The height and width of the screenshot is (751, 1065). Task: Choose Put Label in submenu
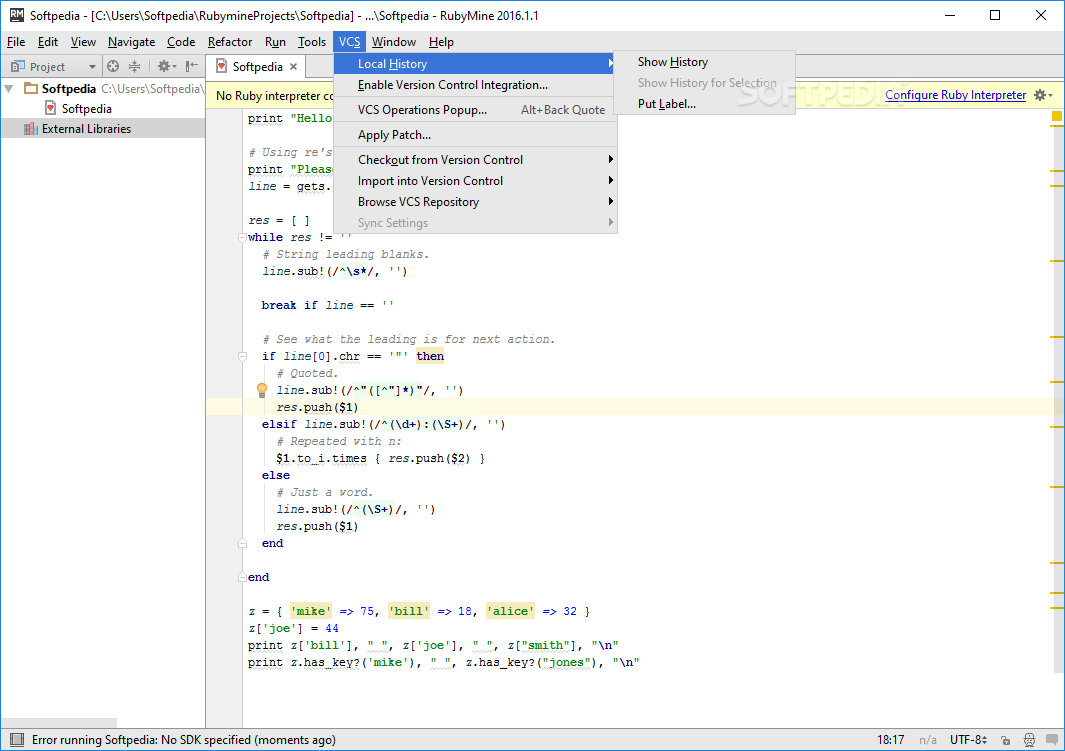click(x=704, y=104)
